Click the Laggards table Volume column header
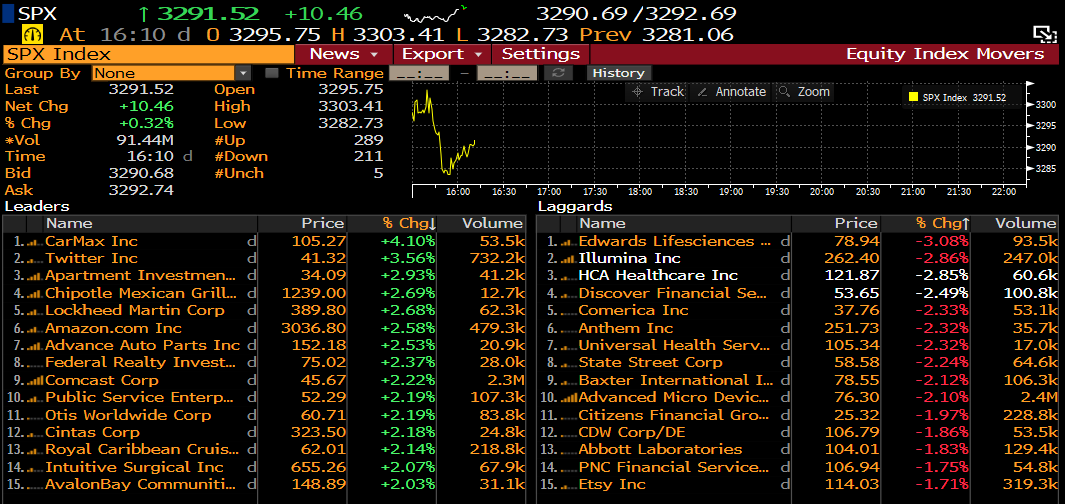Screen dimensions: 1065x504 pos(1016,223)
